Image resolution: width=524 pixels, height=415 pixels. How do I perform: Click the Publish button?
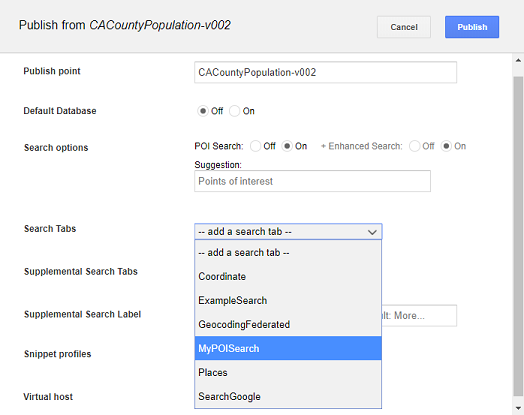(472, 27)
